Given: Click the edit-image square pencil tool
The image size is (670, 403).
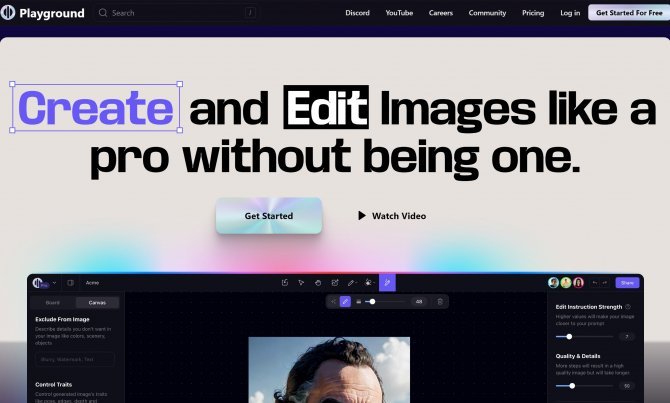Looking at the screenshot, I should [335, 282].
